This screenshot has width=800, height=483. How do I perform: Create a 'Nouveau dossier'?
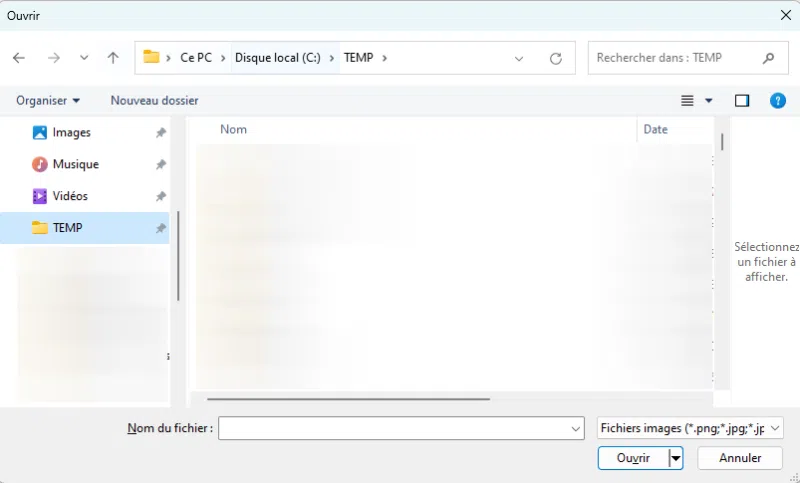tap(155, 100)
